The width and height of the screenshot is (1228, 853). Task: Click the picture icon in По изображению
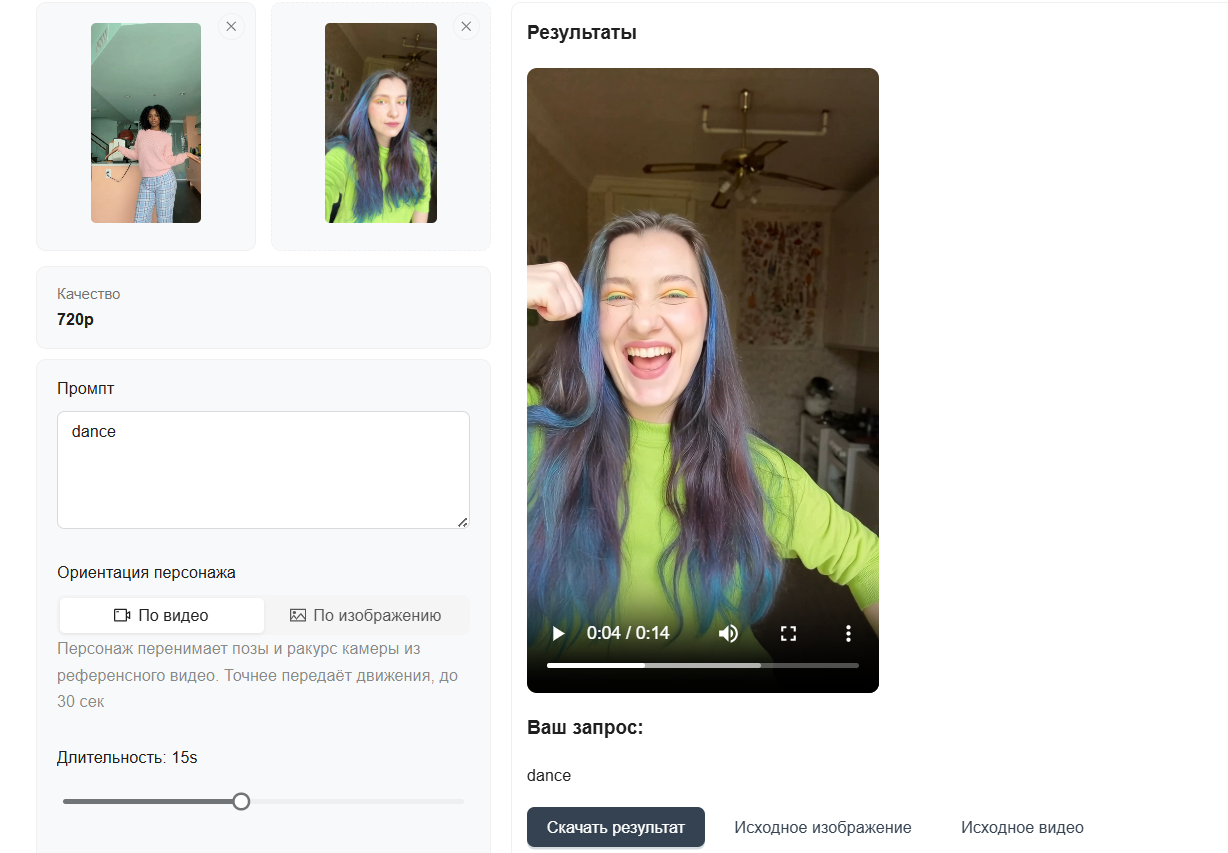298,616
